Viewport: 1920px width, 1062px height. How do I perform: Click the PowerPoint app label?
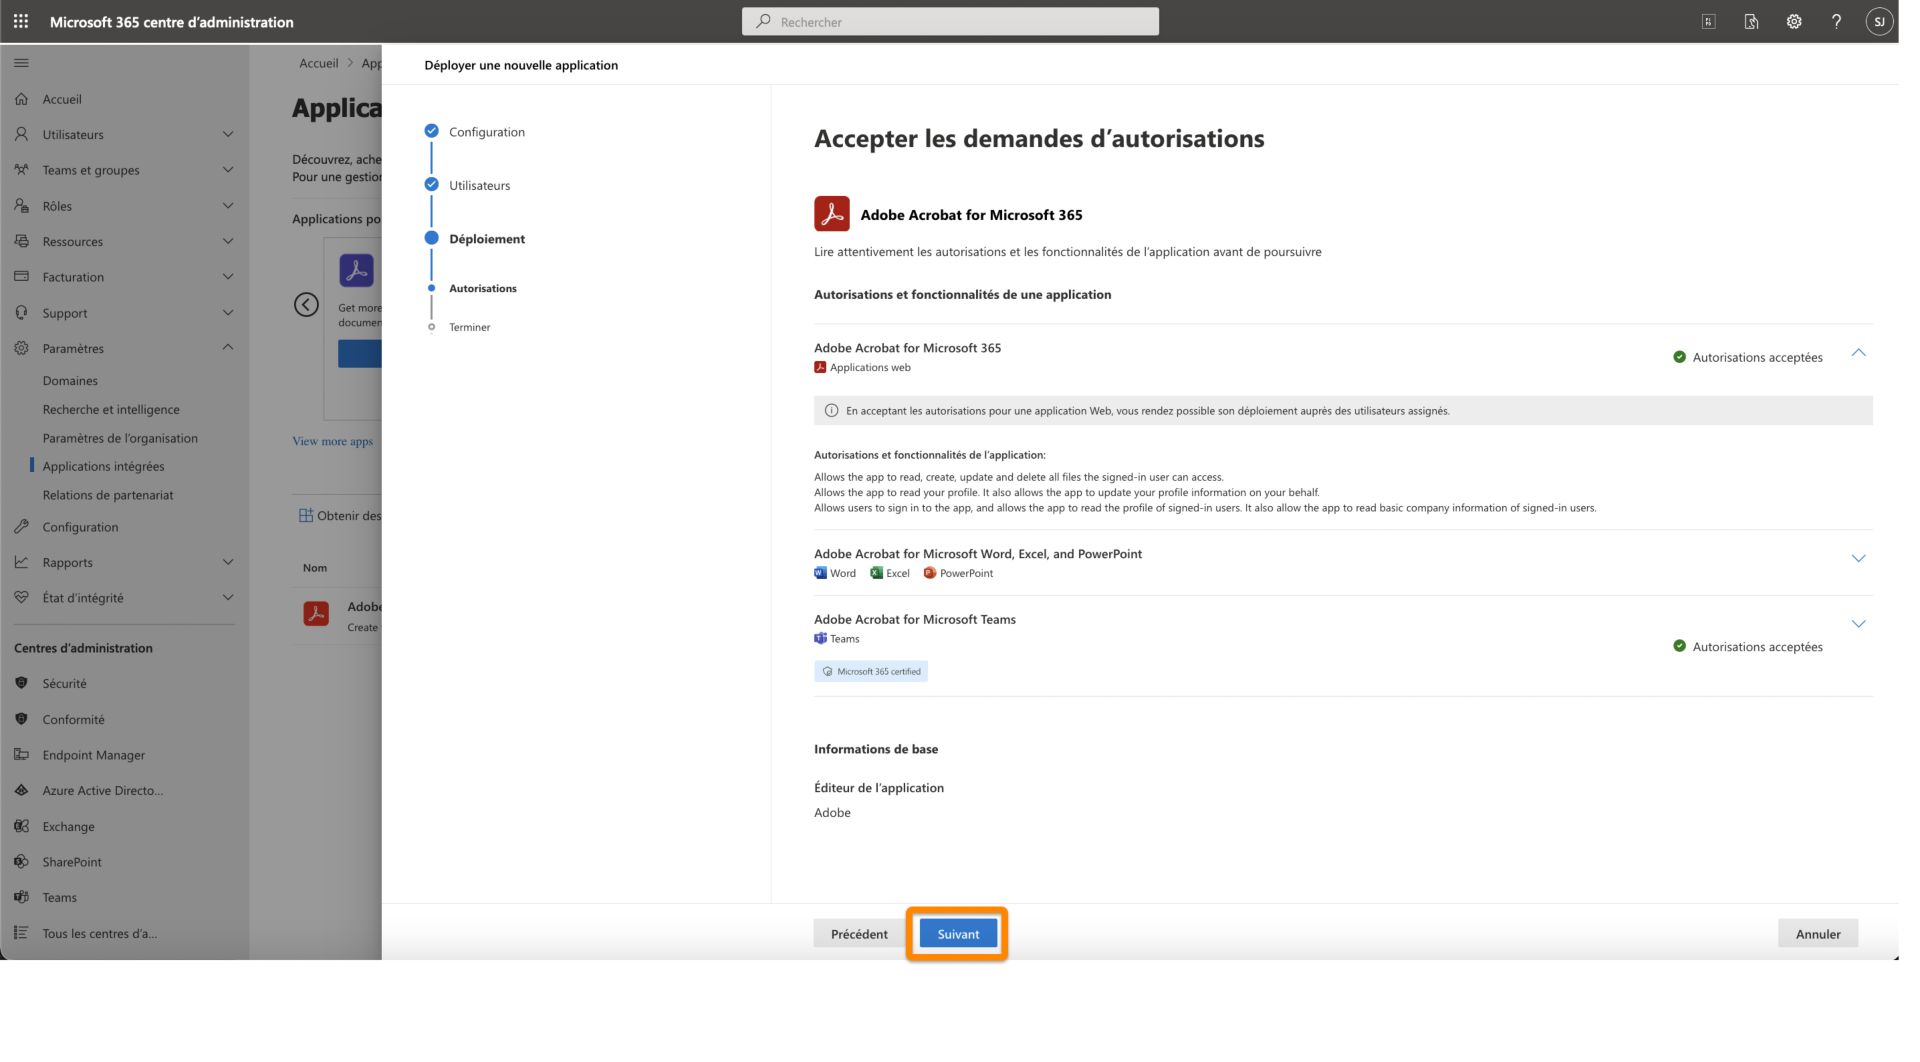[x=966, y=573]
